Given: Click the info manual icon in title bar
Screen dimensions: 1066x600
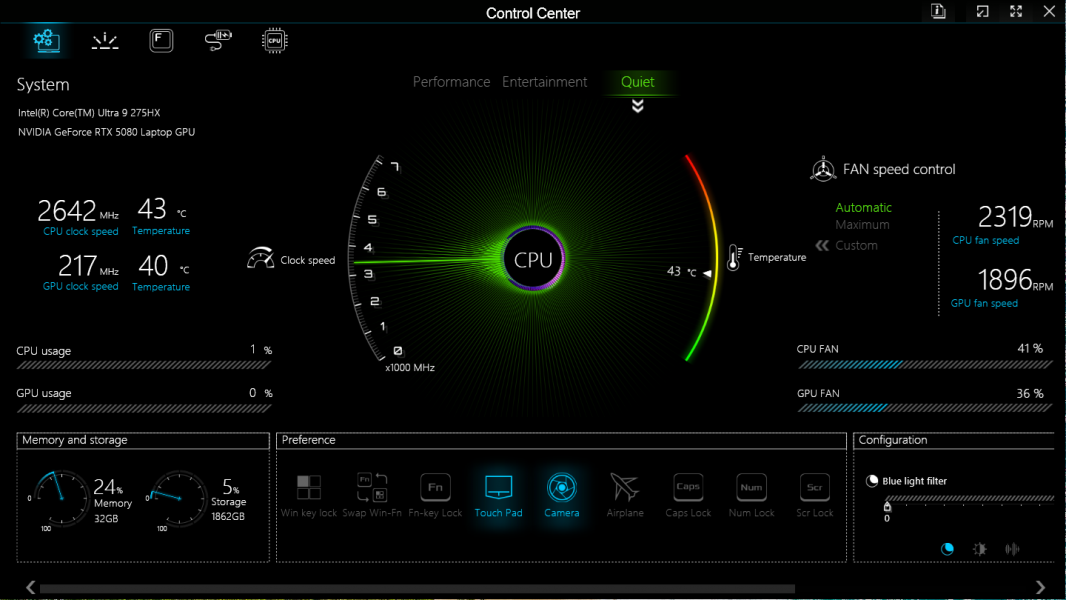Looking at the screenshot, I should click(938, 11).
